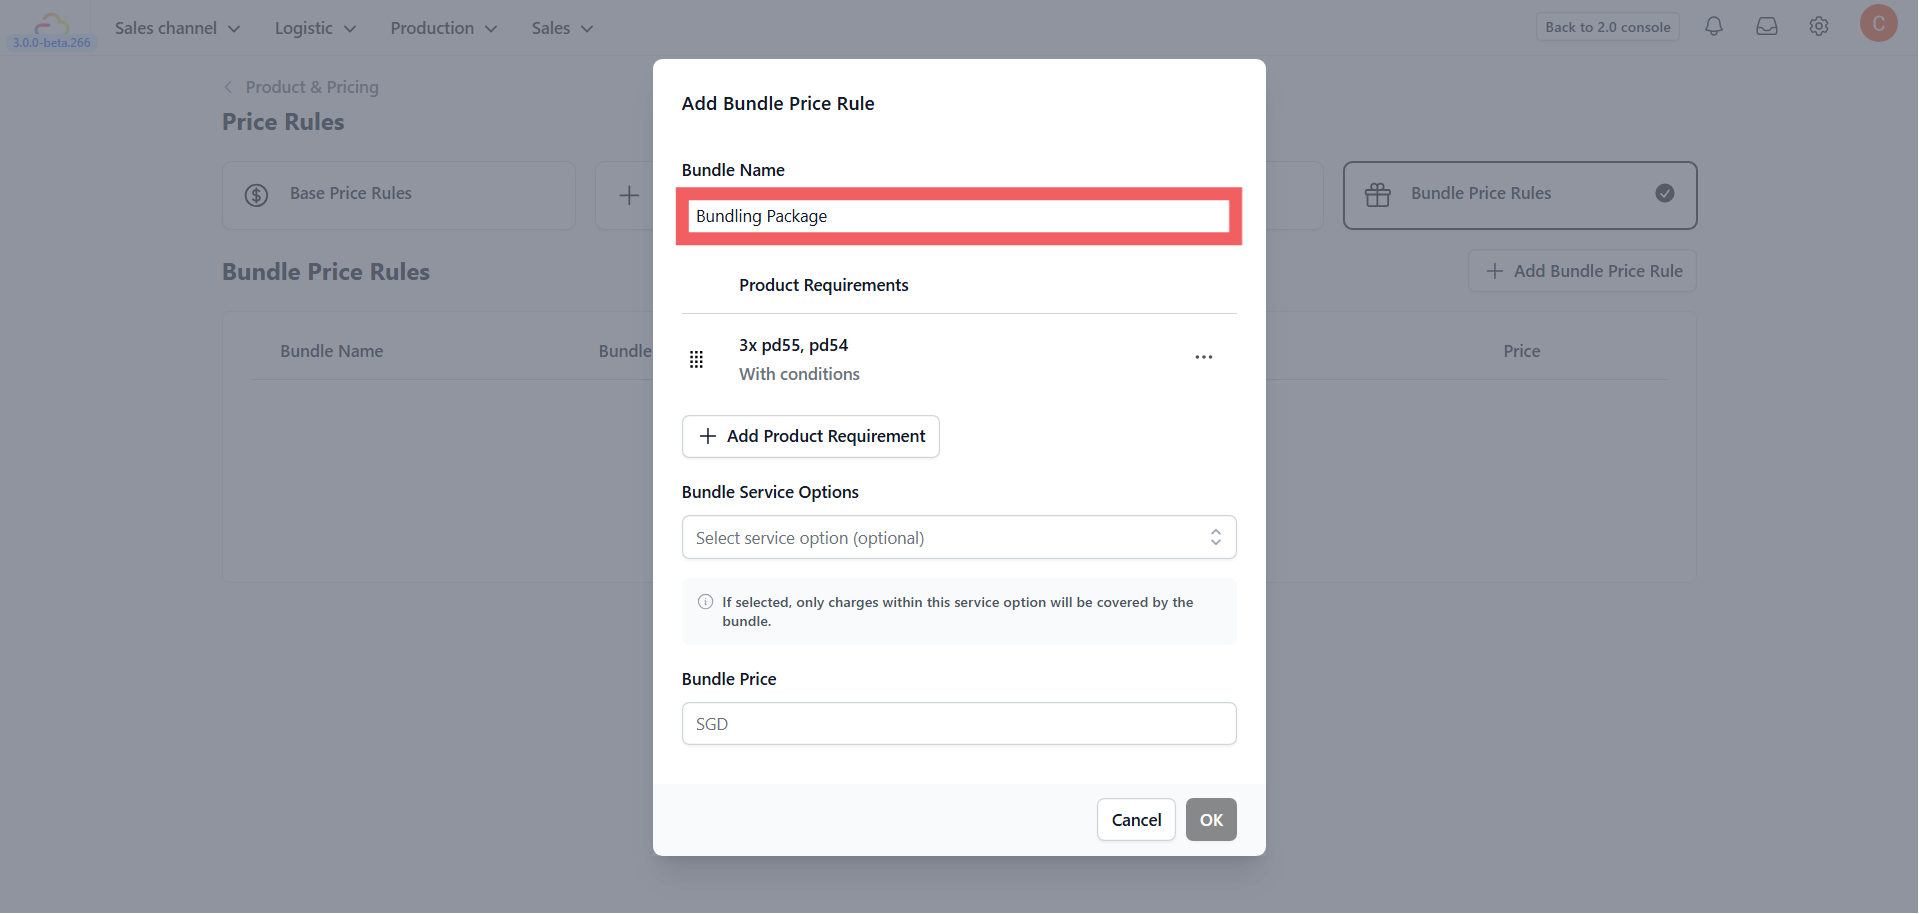The height and width of the screenshot is (914, 1919).
Task: Cancel the bundle price rule dialog
Action: [x=1136, y=820]
